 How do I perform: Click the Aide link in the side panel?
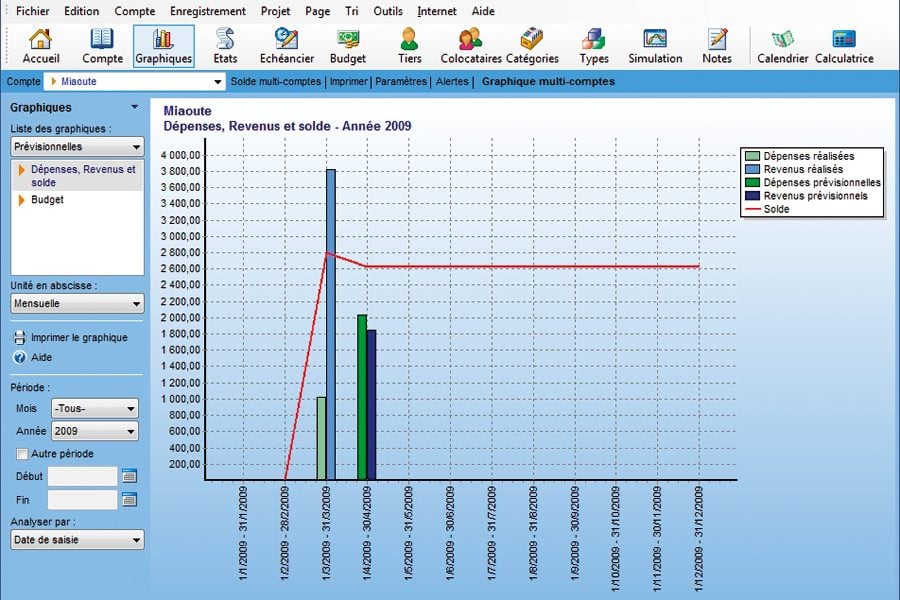tap(41, 357)
